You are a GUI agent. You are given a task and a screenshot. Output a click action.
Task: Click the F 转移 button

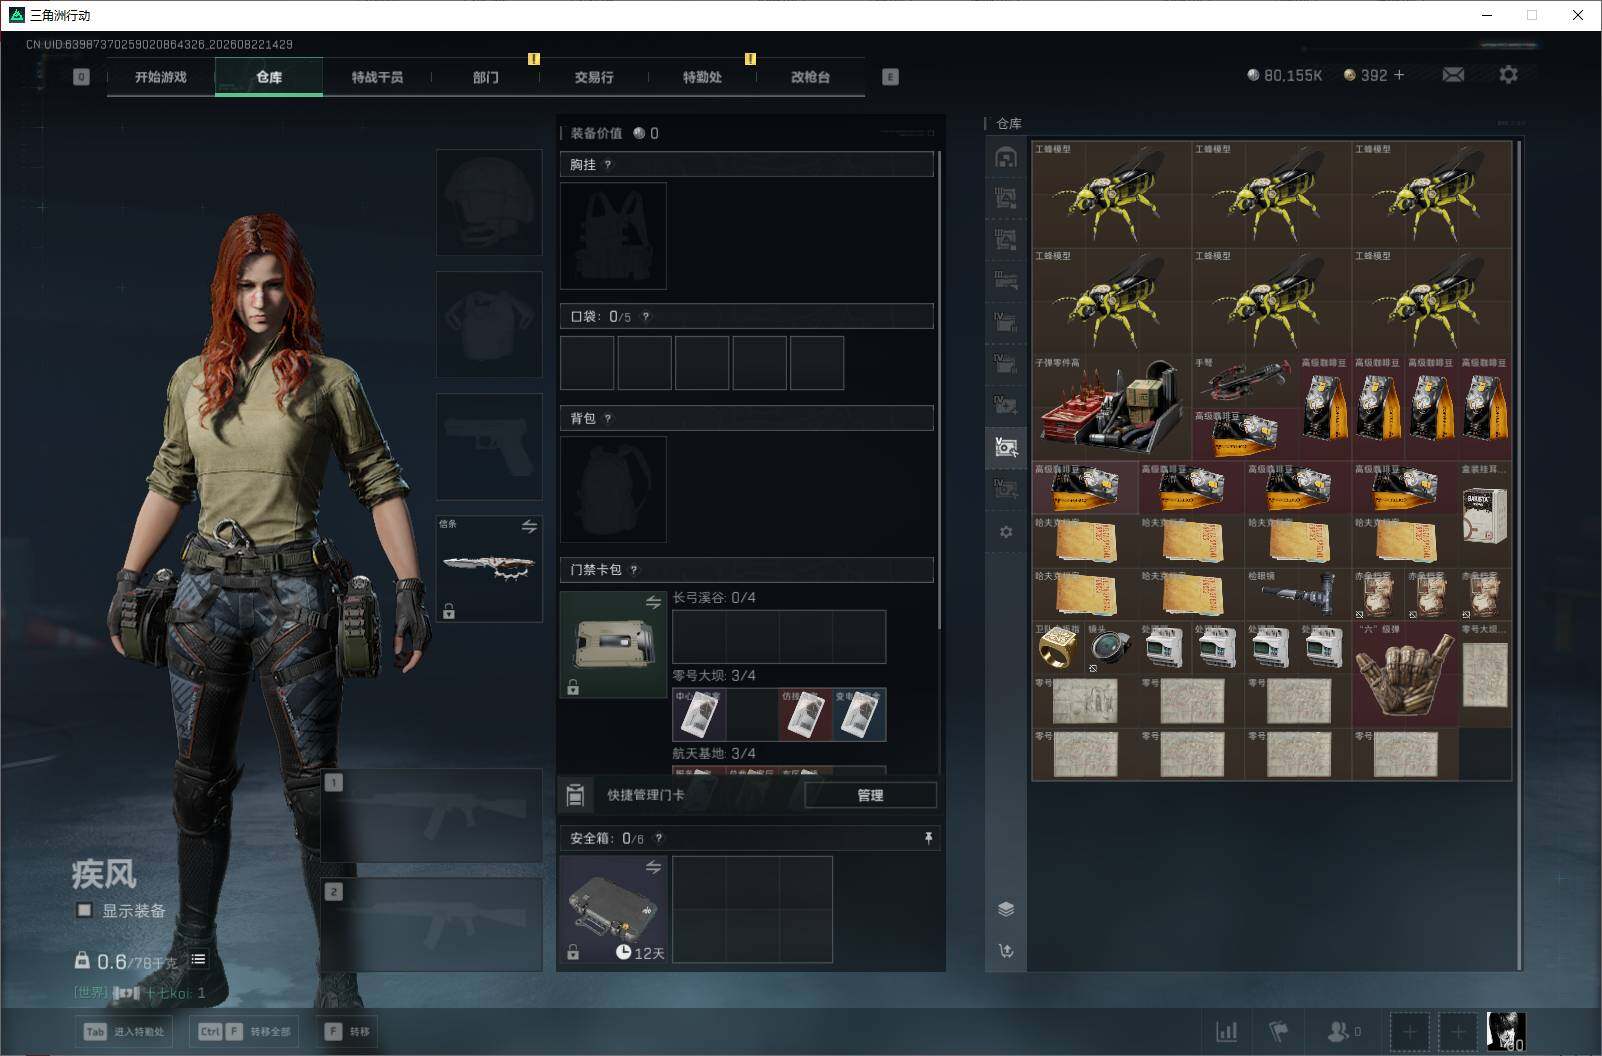[347, 1032]
